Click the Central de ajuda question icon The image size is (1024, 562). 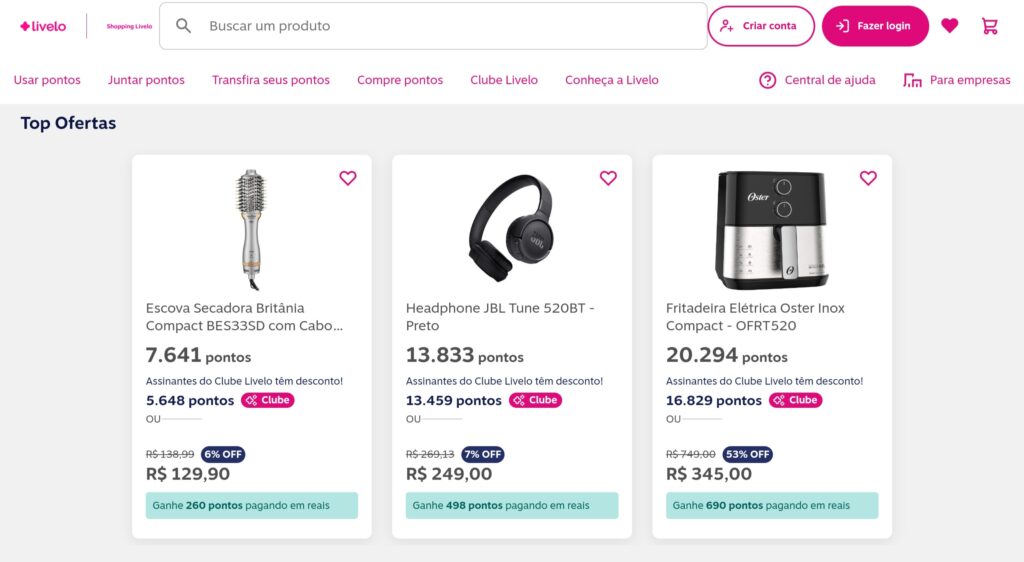point(768,80)
